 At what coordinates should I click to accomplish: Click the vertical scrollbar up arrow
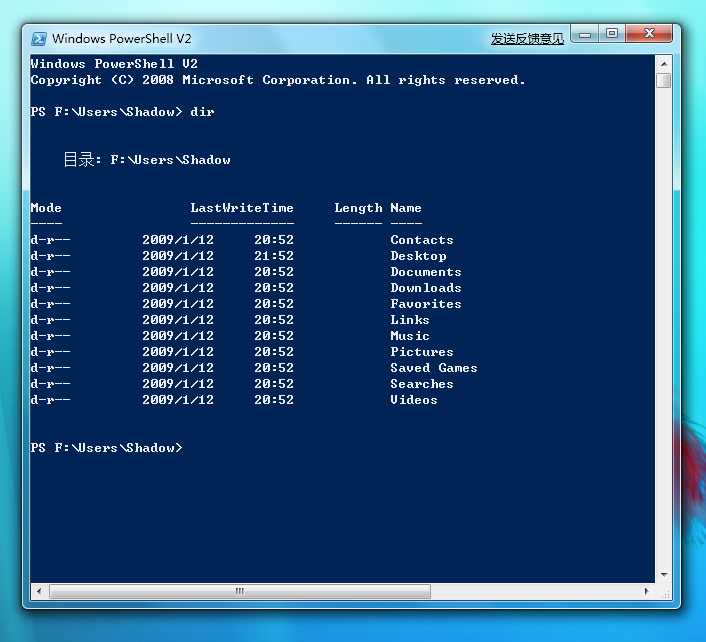point(664,64)
